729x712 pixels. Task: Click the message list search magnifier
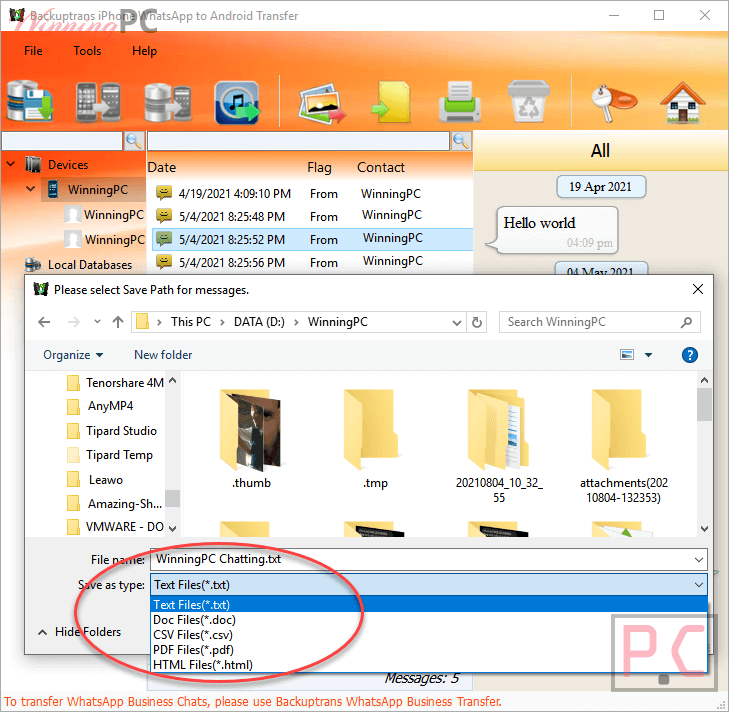pyautogui.click(x=461, y=141)
